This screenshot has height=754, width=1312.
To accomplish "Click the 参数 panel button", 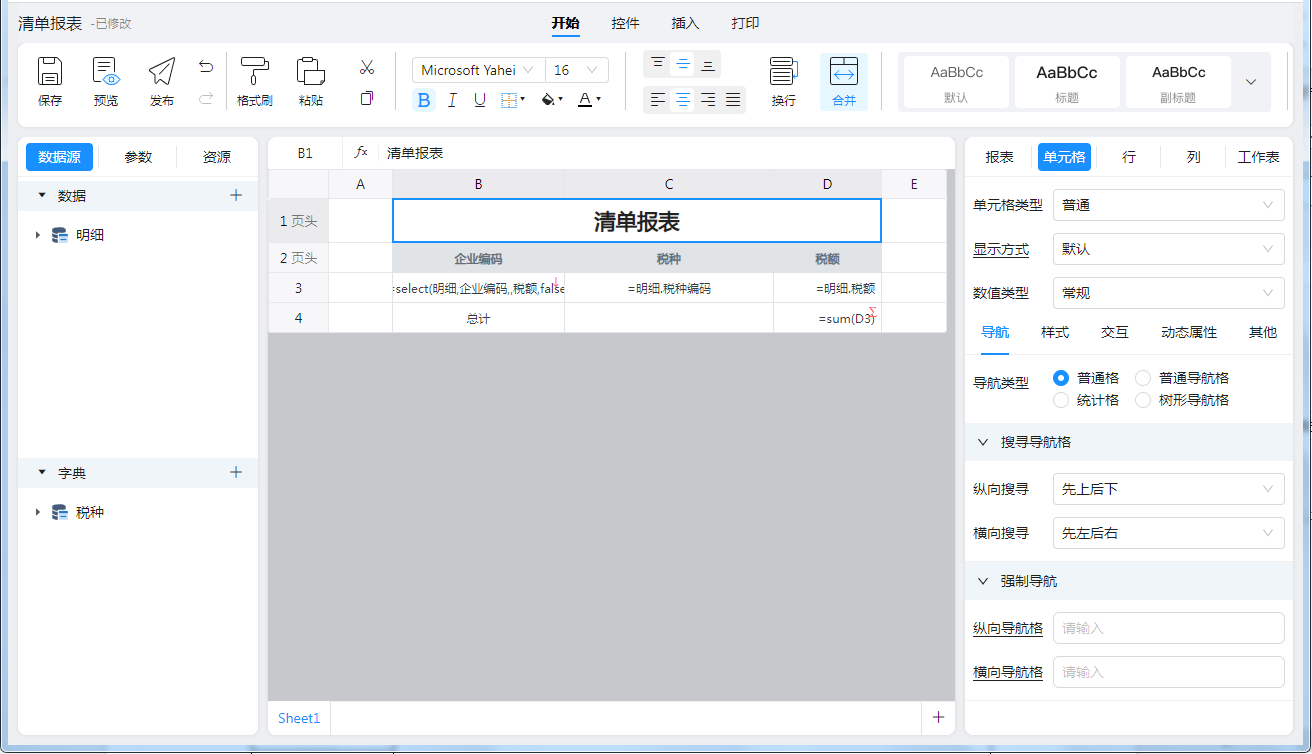I will click(138, 157).
